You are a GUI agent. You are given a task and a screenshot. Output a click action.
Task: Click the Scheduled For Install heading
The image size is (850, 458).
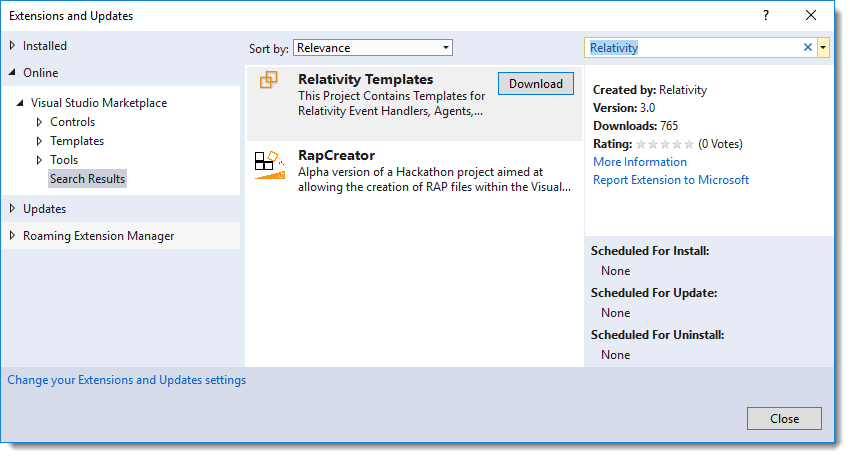[650, 251]
